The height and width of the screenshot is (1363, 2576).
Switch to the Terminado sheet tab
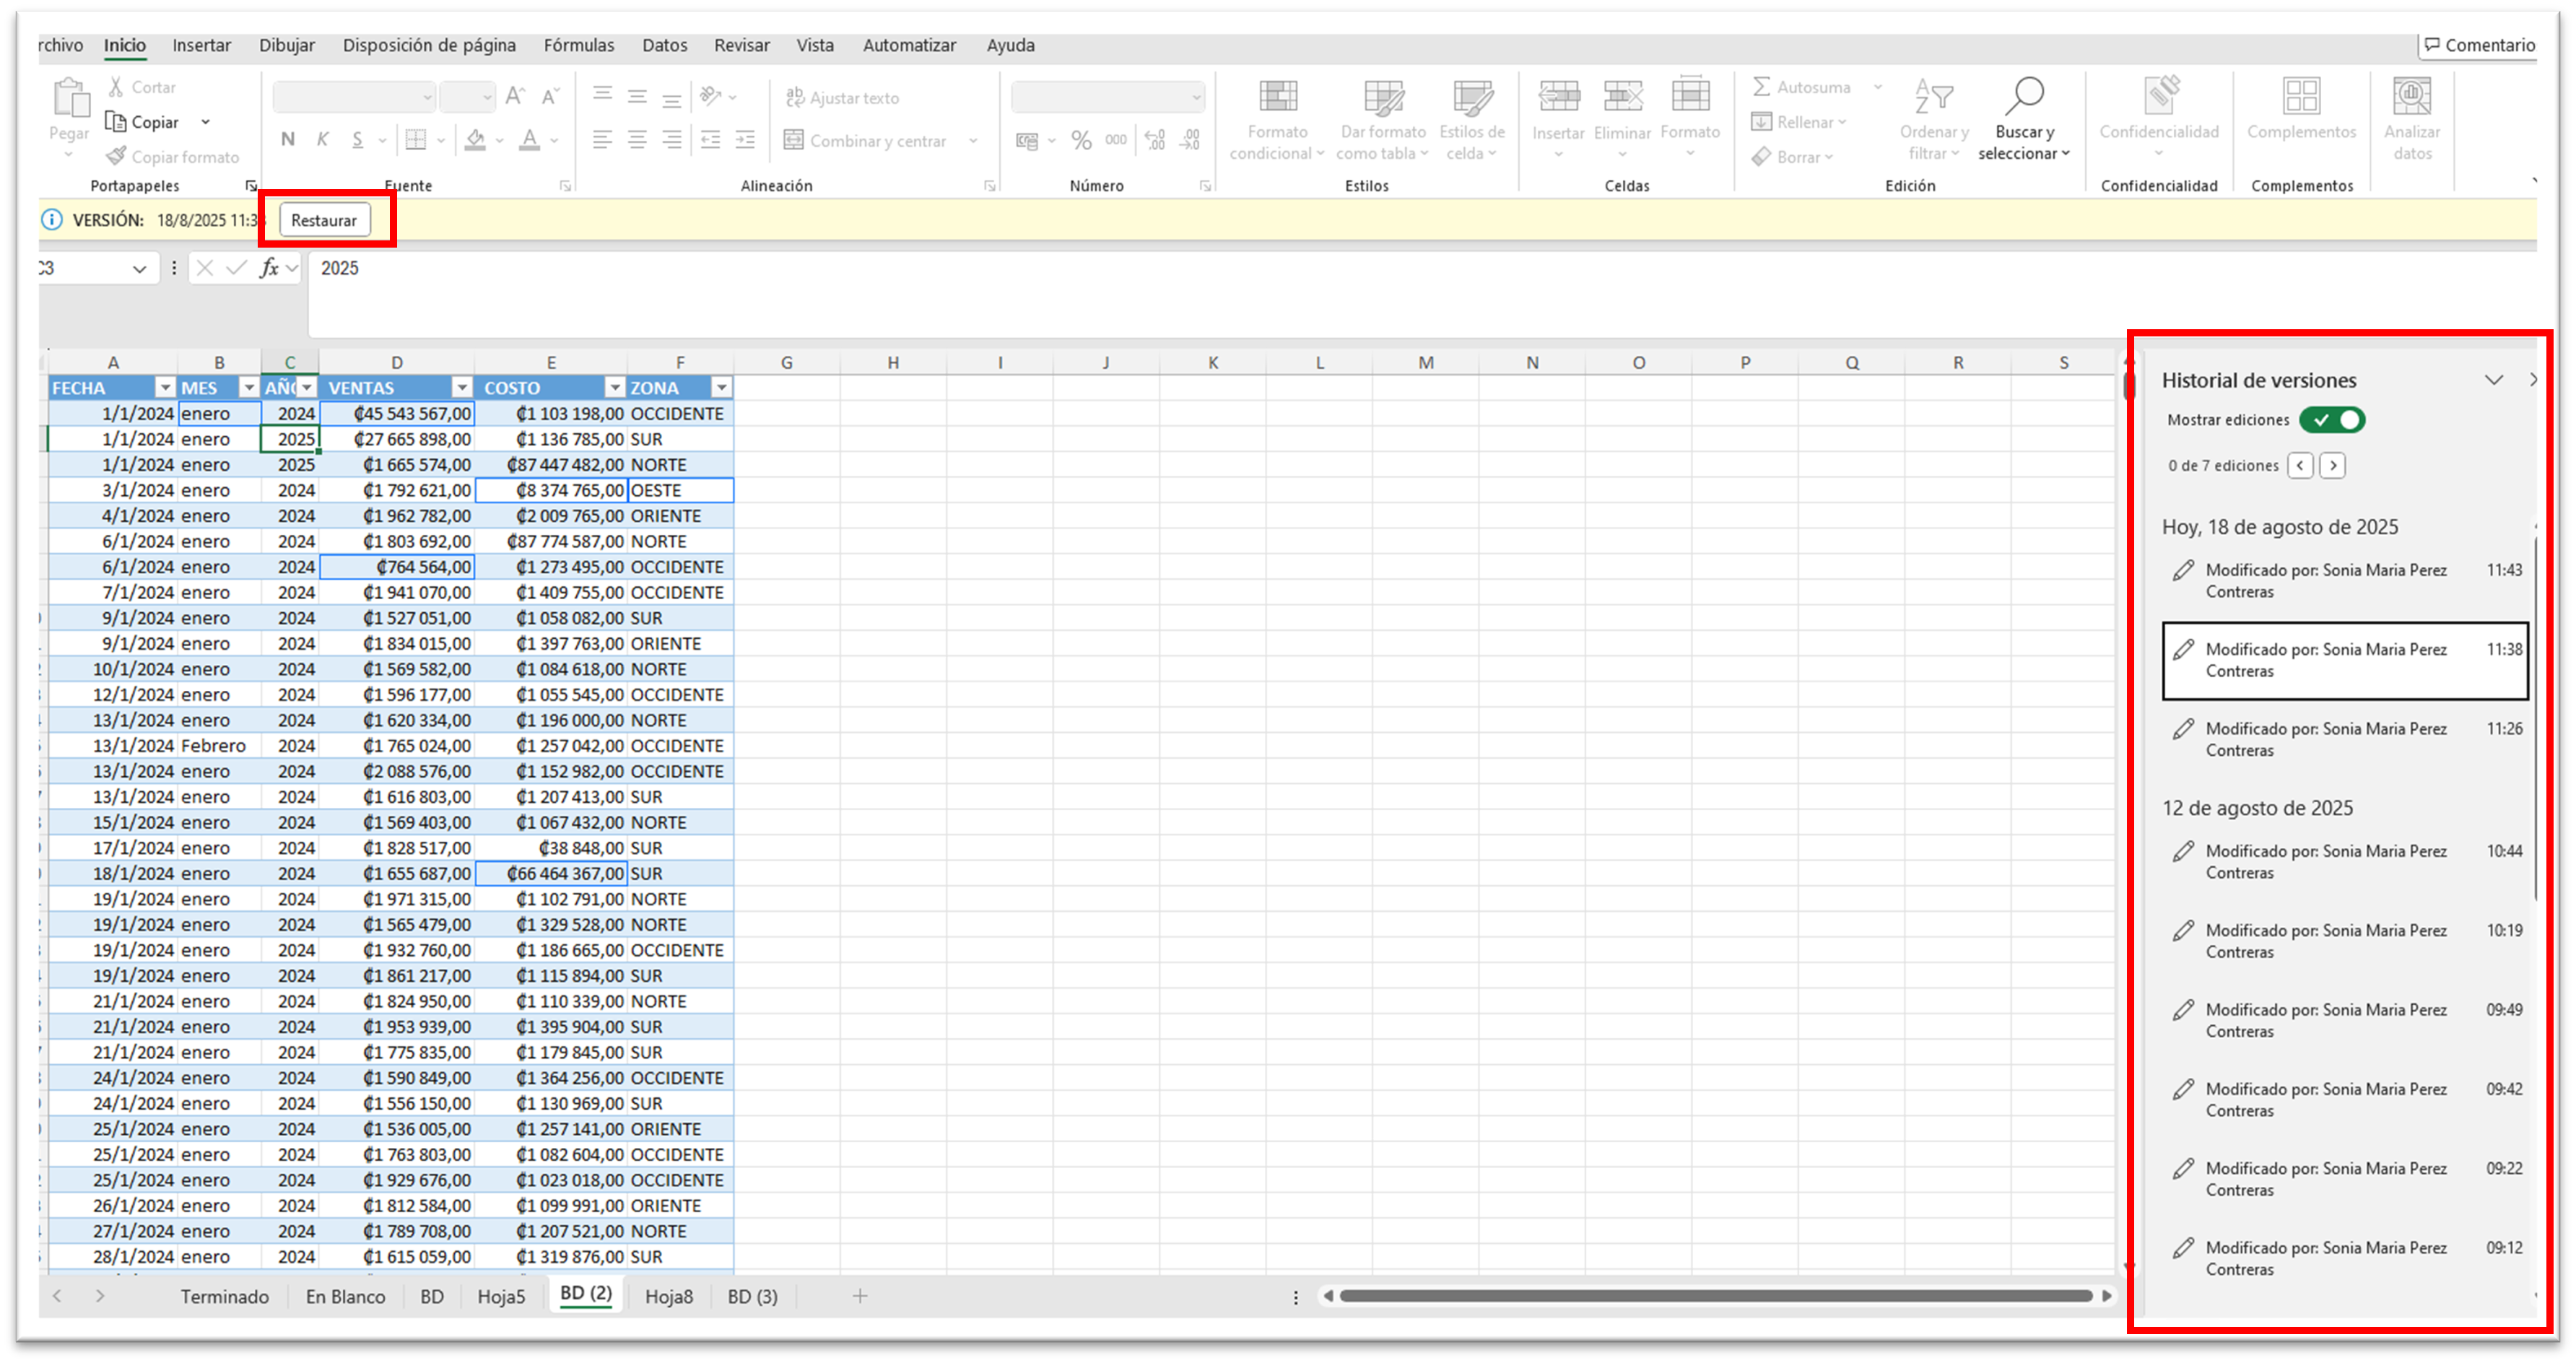pyautogui.click(x=224, y=1296)
